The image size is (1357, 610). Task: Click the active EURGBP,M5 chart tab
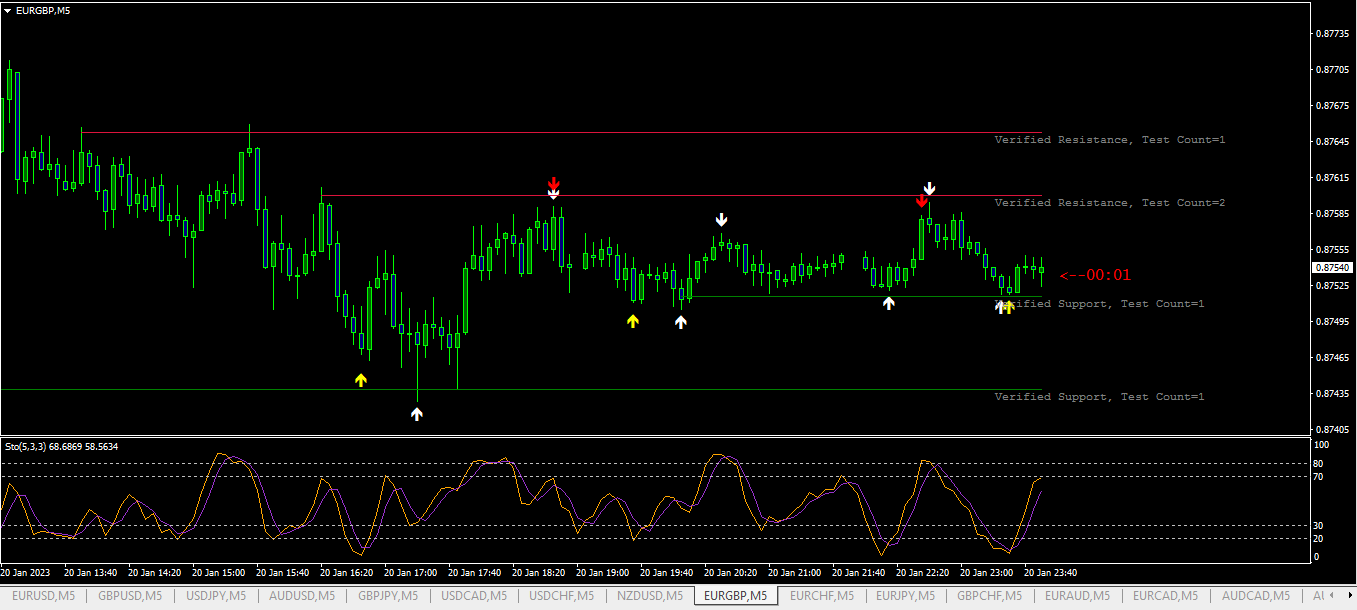click(736, 596)
